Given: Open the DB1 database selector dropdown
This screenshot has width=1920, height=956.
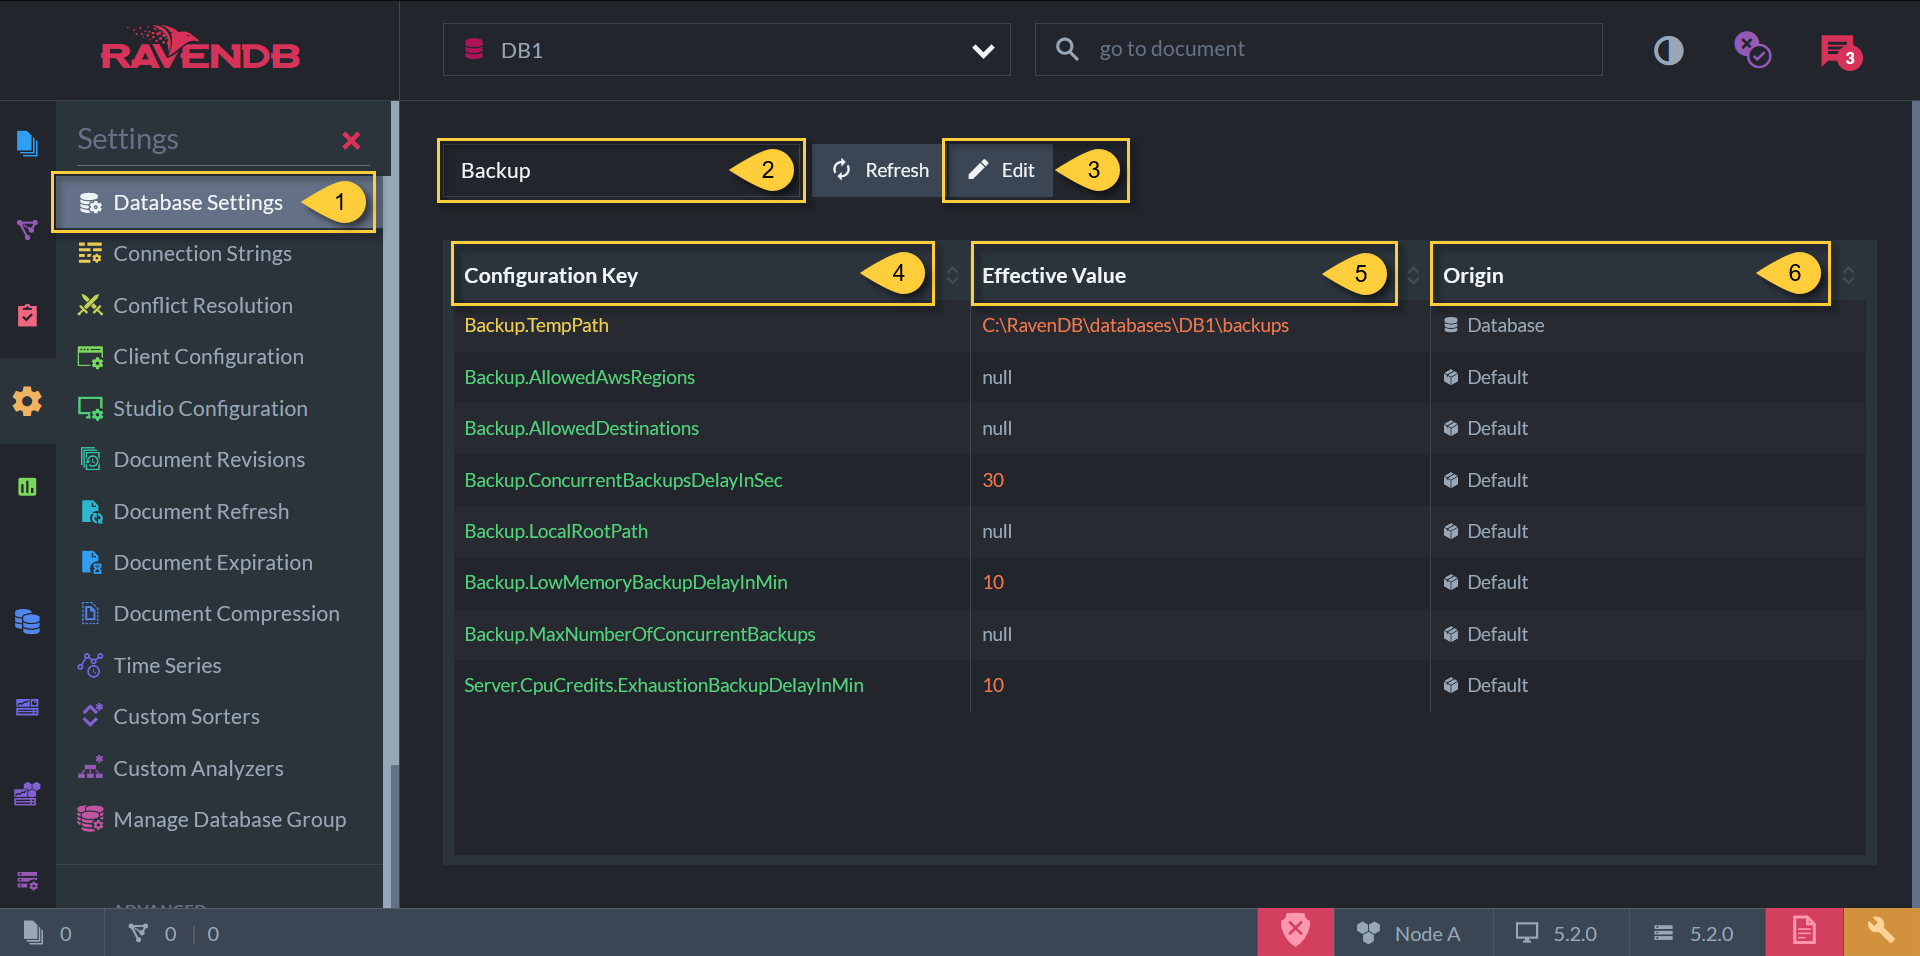Looking at the screenshot, I should pos(727,50).
